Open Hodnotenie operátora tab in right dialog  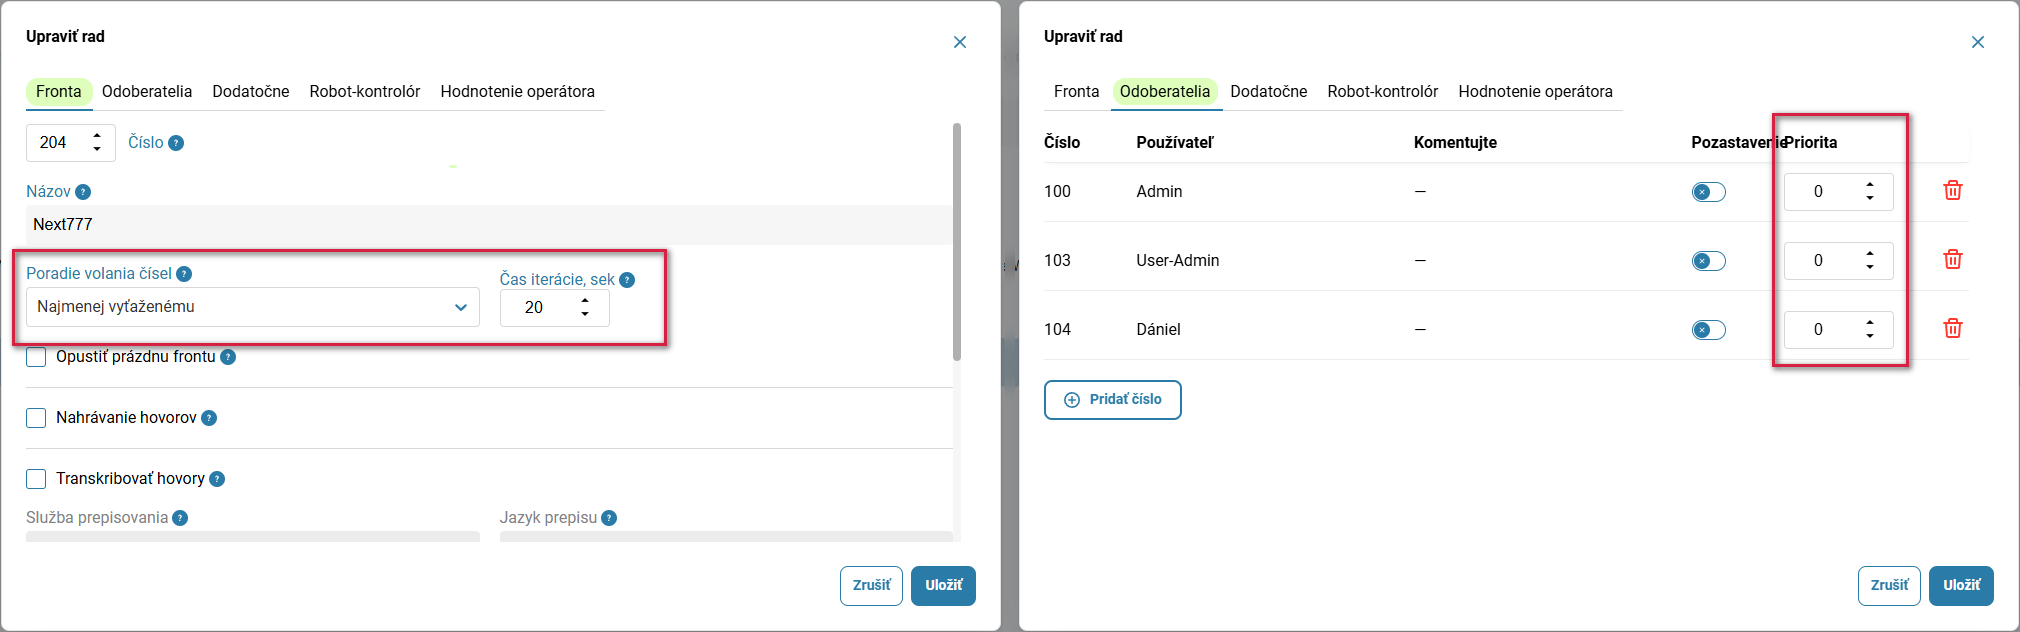tap(1535, 92)
